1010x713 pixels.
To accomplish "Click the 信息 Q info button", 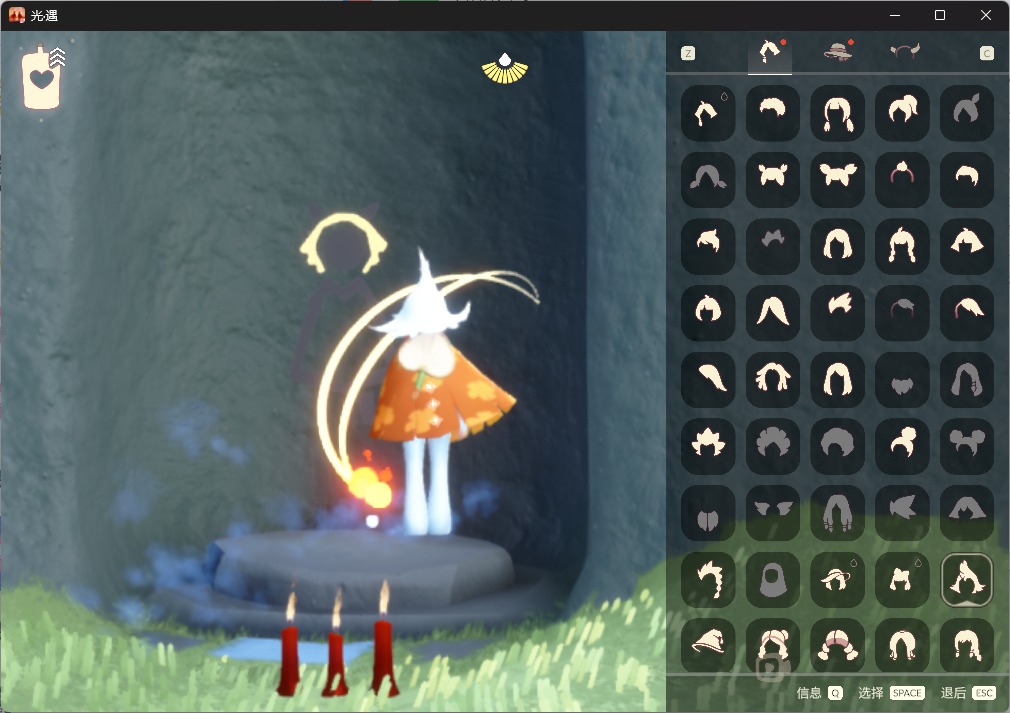I will coord(819,693).
